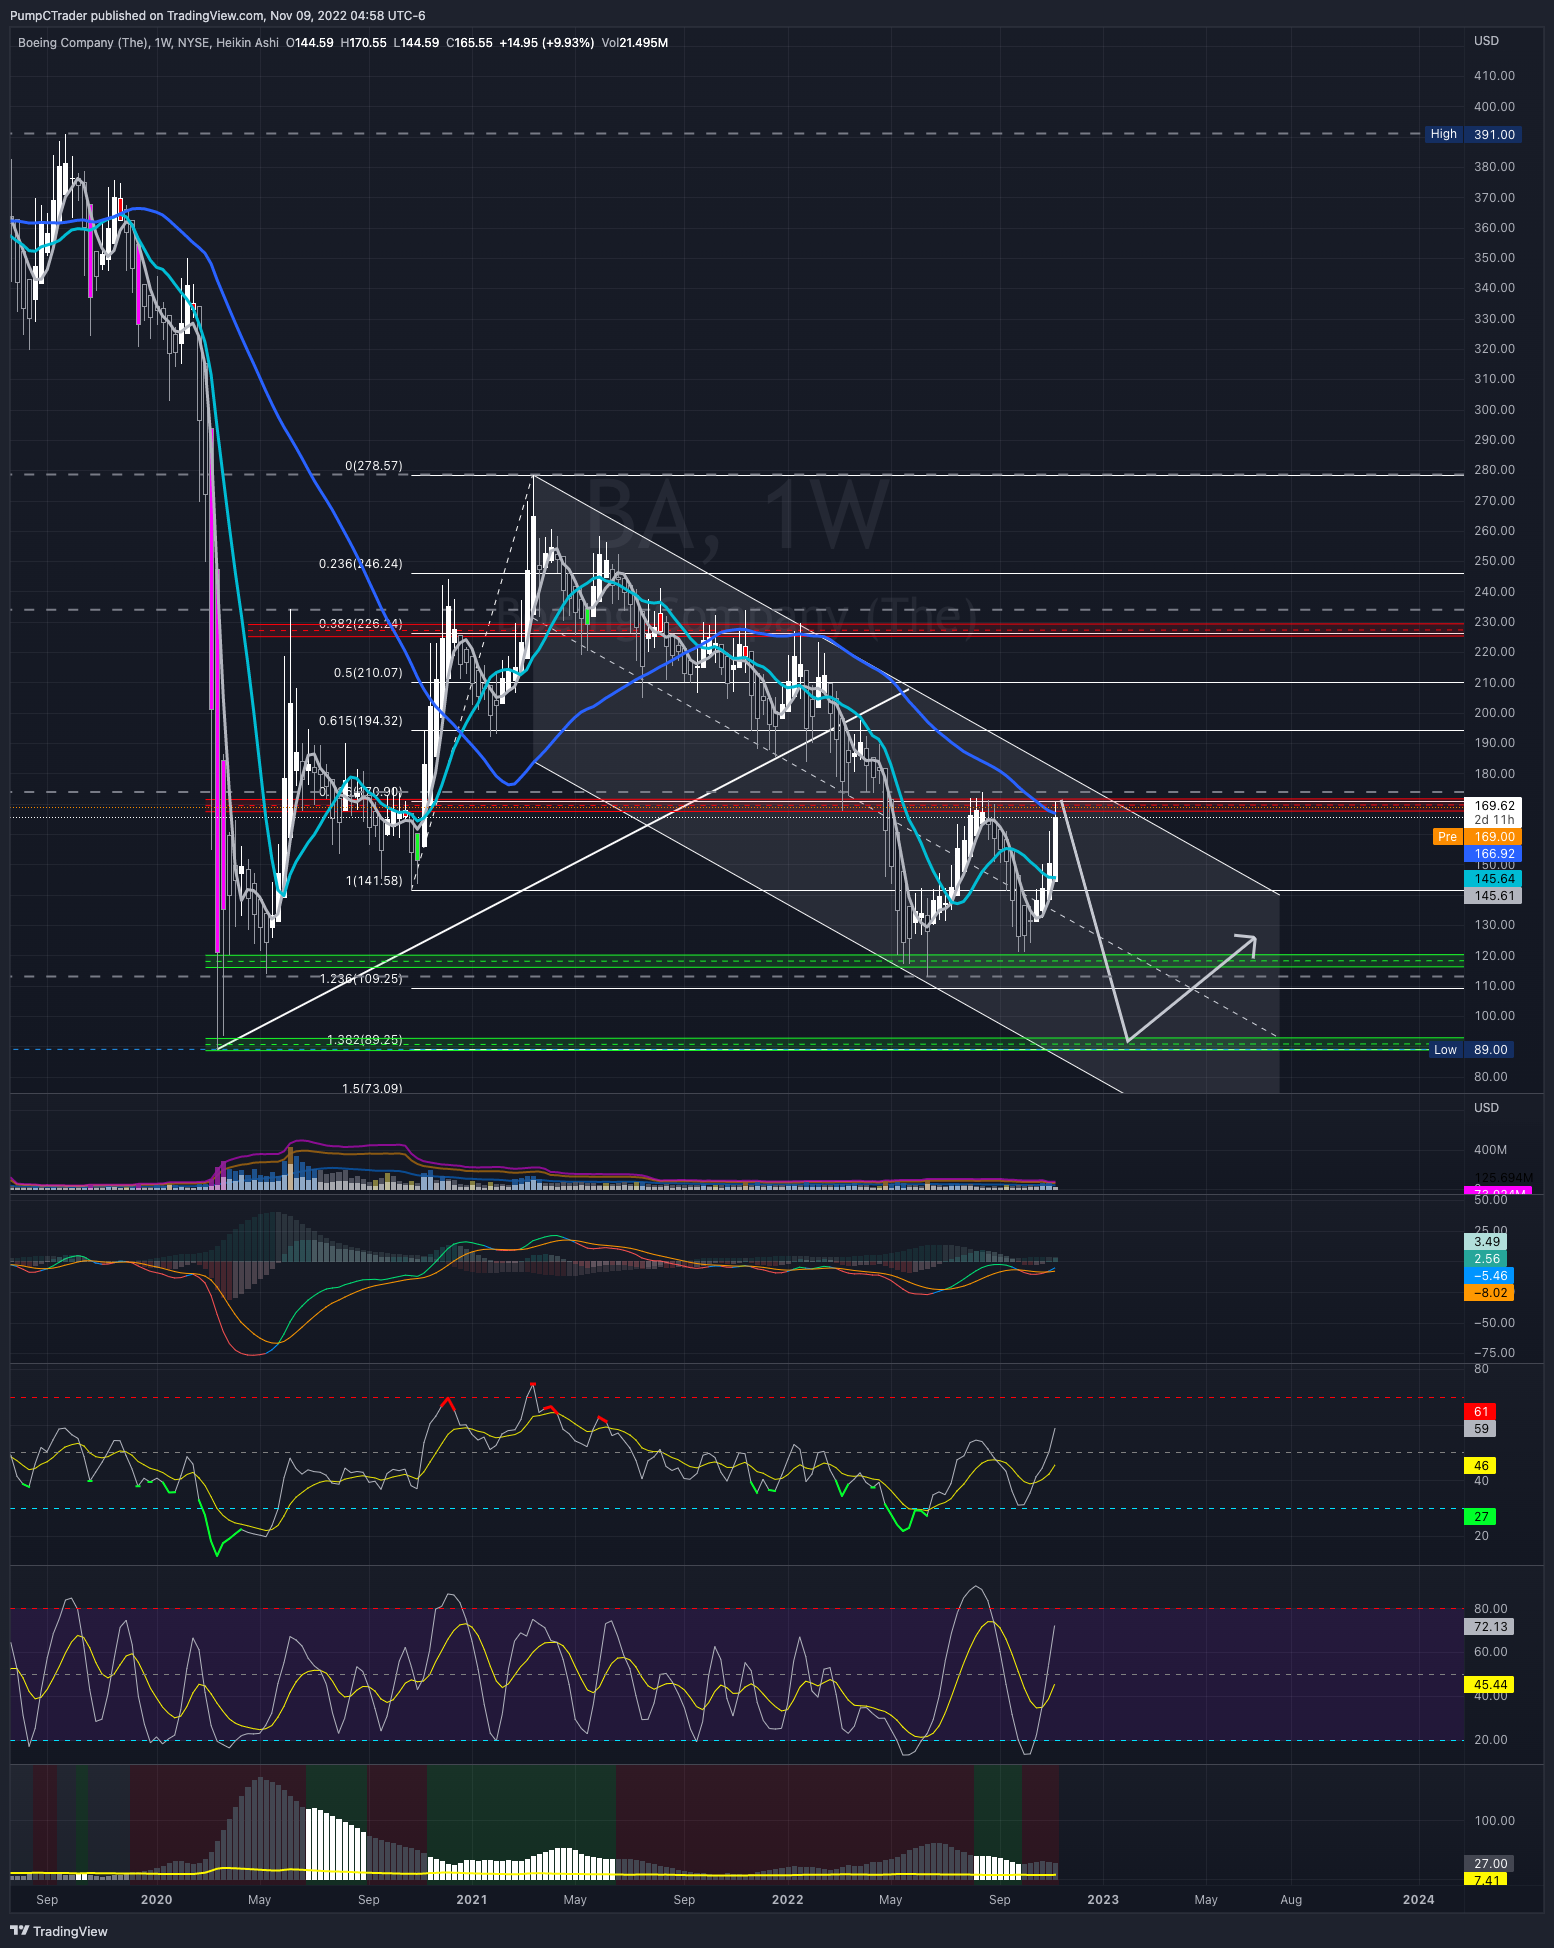
Task: Click the blue -5.46 MACD value tag
Action: coord(1489,1276)
